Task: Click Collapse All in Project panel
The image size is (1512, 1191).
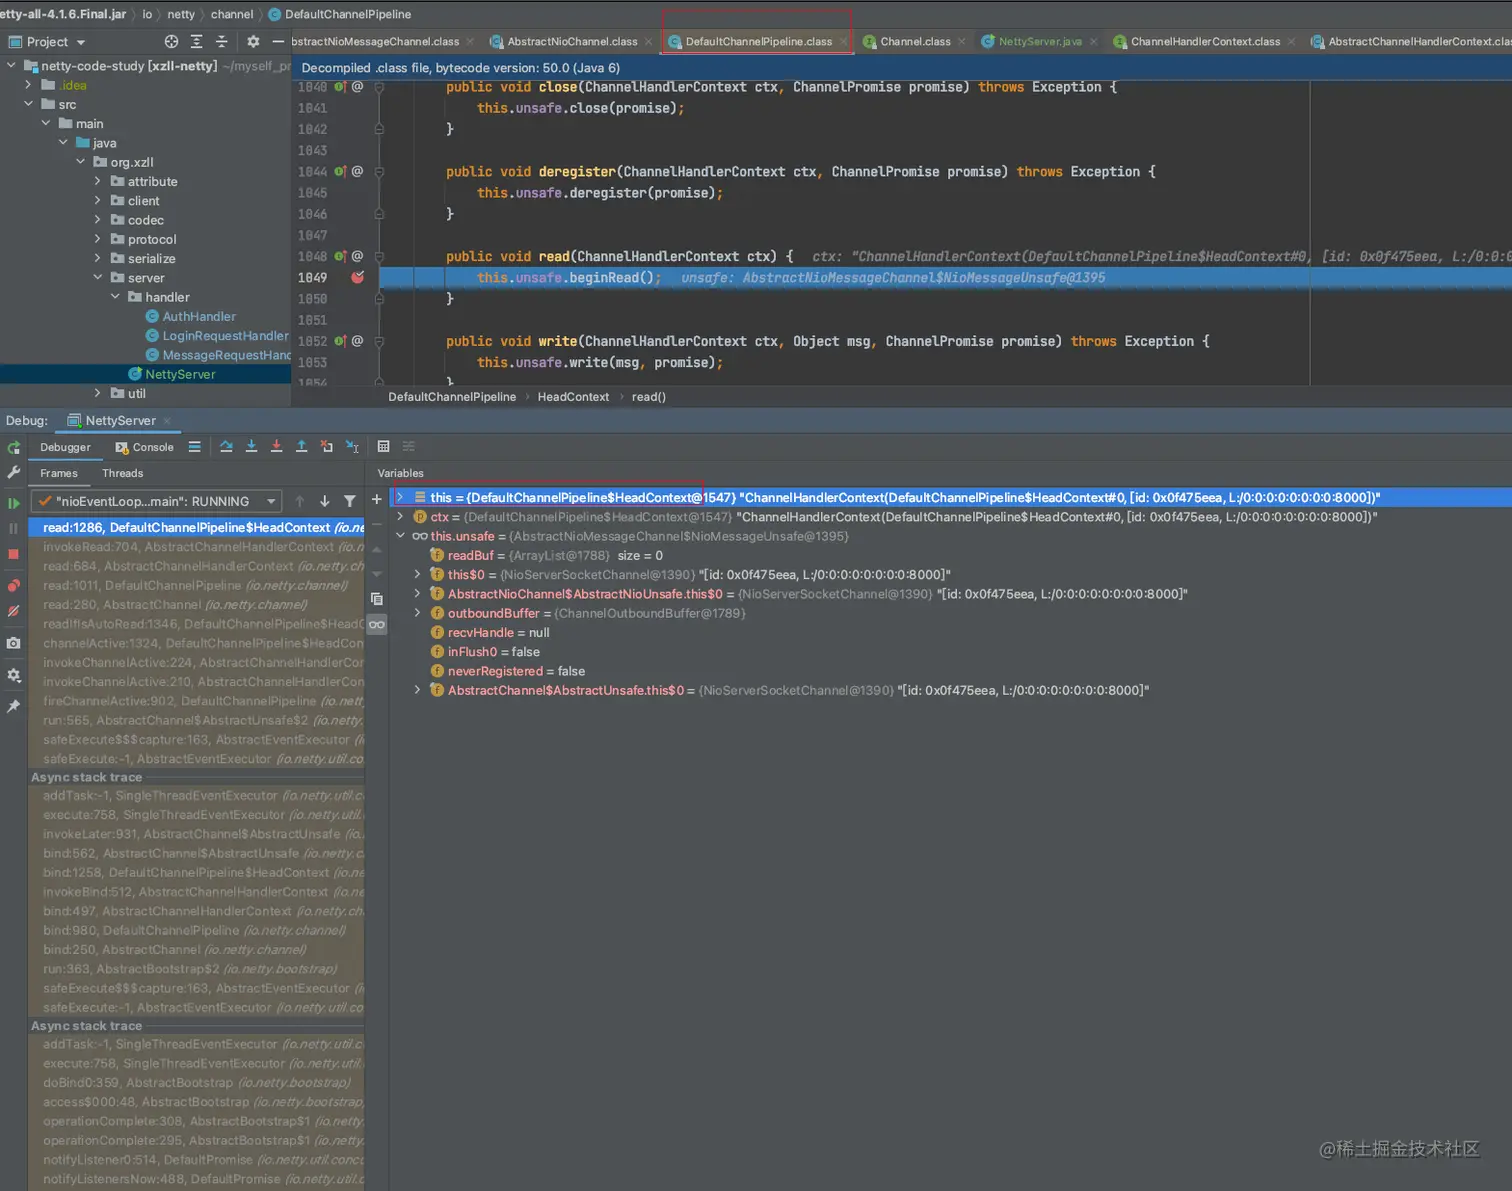Action: point(222,42)
